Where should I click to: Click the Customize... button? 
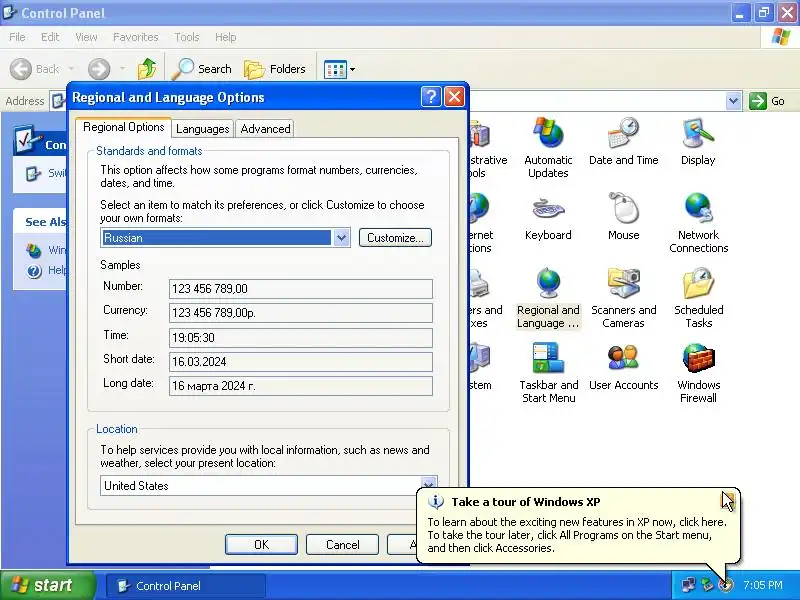[395, 238]
